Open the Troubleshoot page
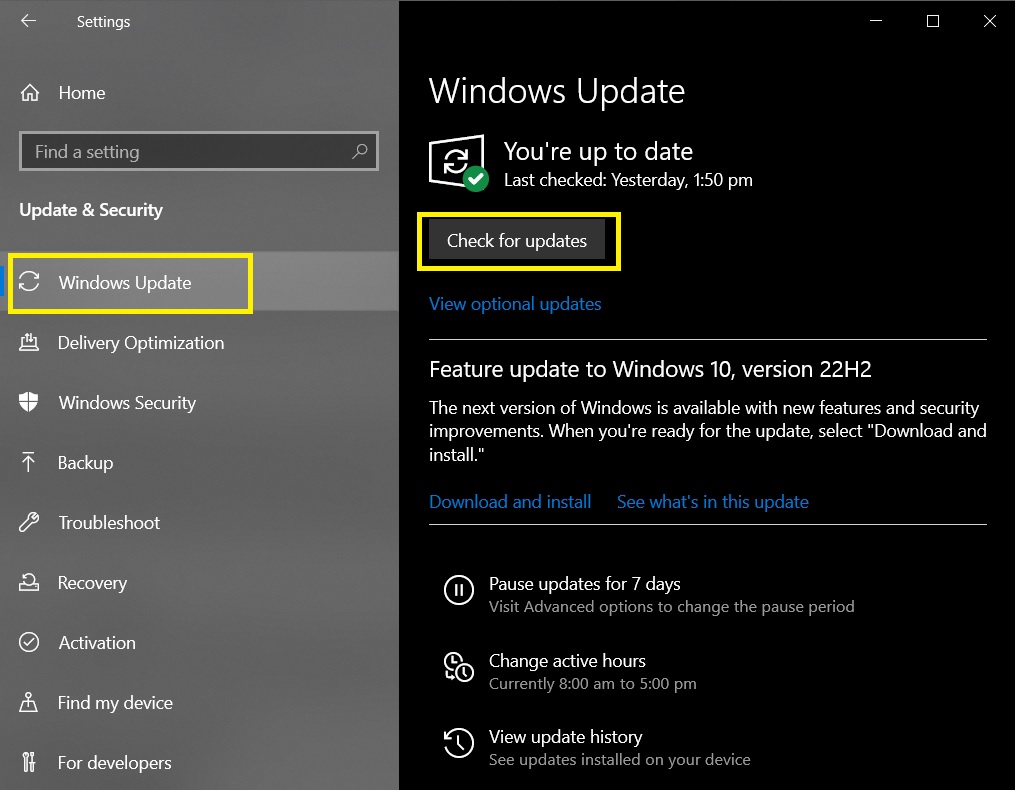Viewport: 1015px width, 790px height. [x=199, y=522]
